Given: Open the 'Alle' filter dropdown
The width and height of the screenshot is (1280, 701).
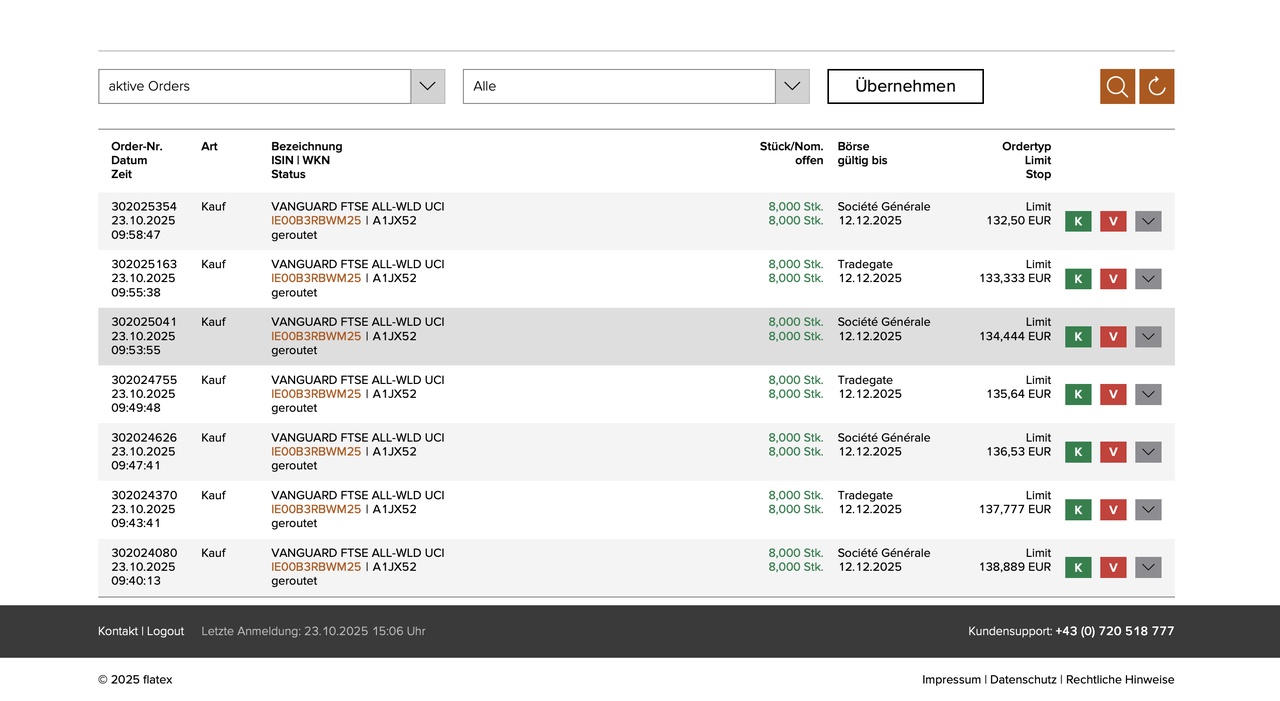Looking at the screenshot, I should (x=635, y=87).
